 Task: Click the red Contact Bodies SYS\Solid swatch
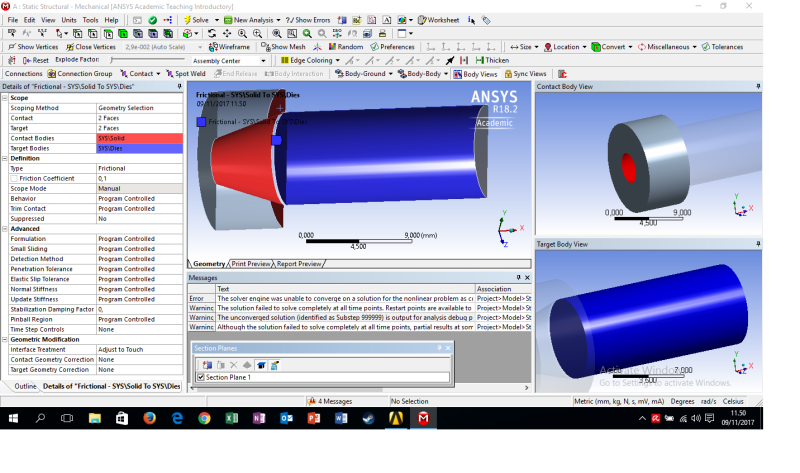click(139, 138)
